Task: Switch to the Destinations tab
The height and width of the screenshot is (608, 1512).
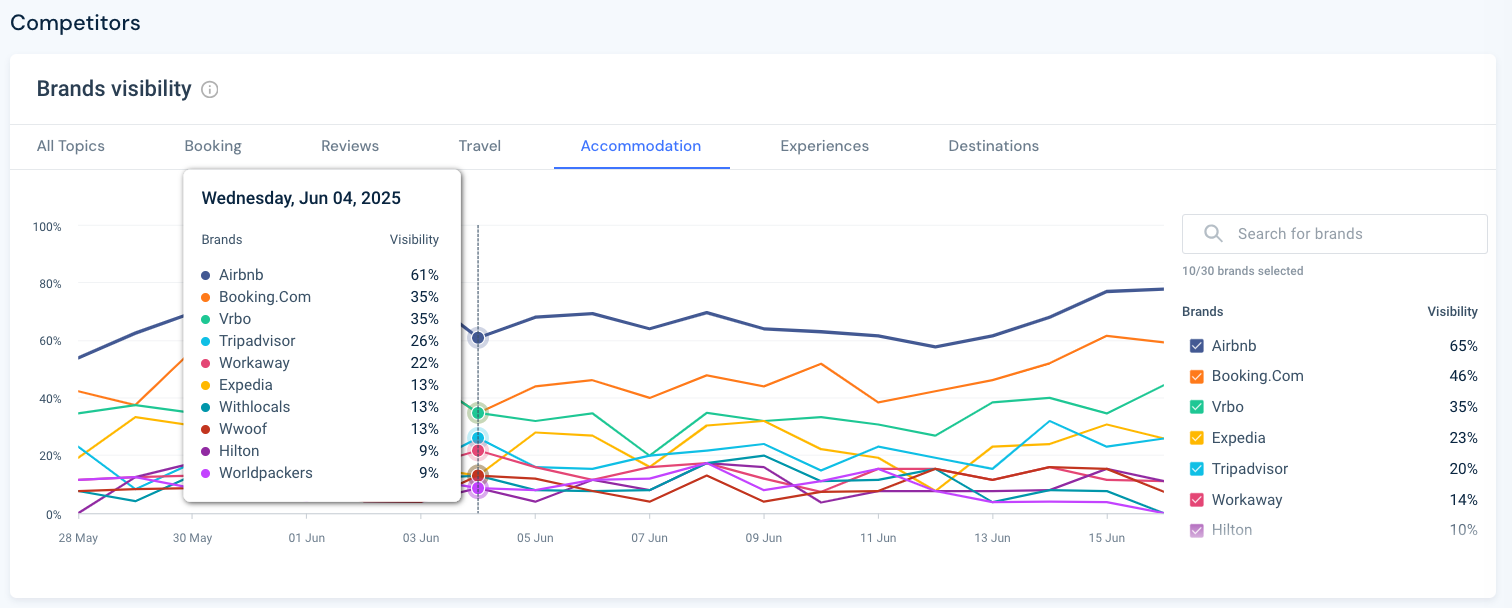Action: click(x=994, y=146)
